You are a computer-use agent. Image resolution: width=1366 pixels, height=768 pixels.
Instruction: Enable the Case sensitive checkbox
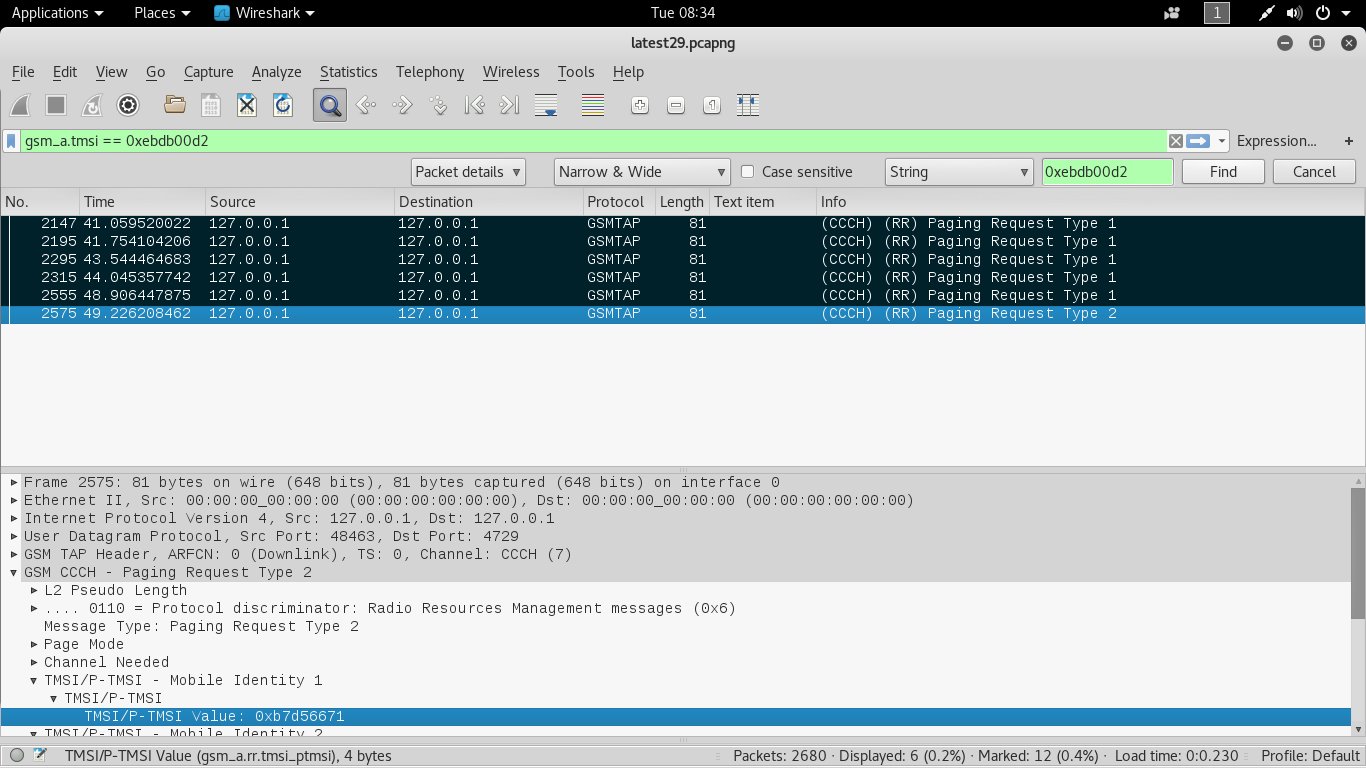(747, 172)
